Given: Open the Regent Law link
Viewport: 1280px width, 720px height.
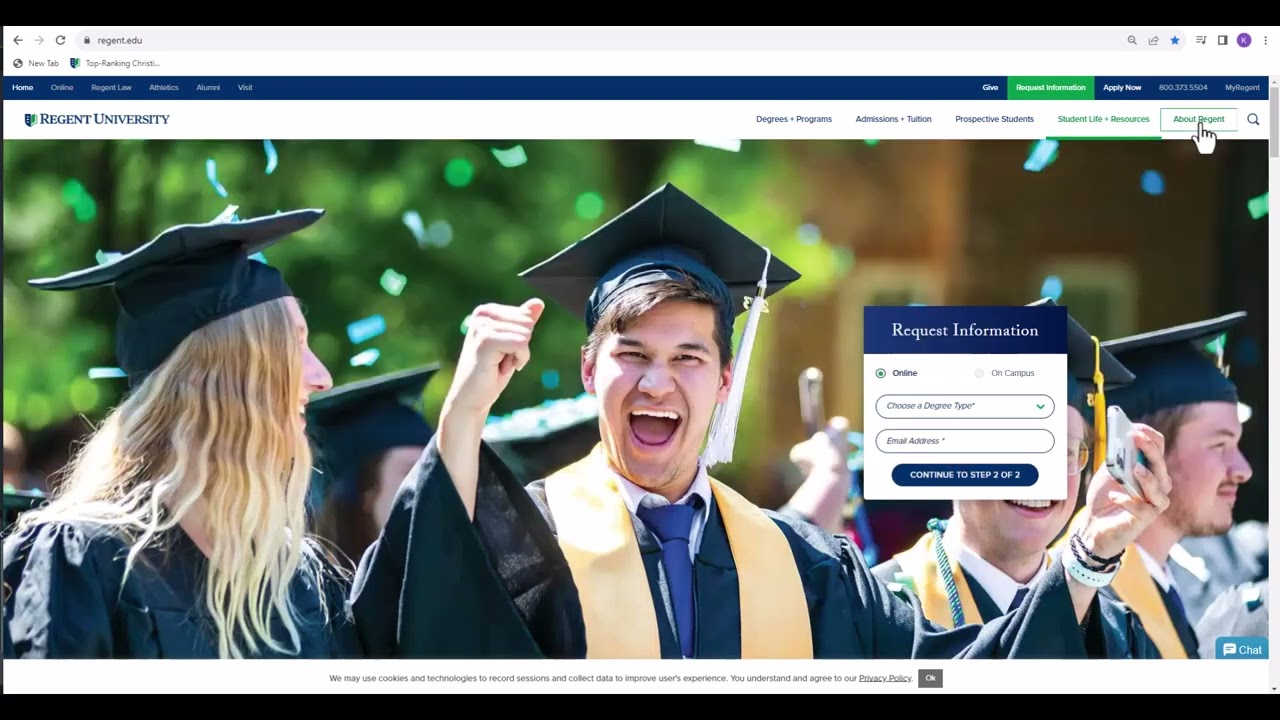Looking at the screenshot, I should 111,87.
